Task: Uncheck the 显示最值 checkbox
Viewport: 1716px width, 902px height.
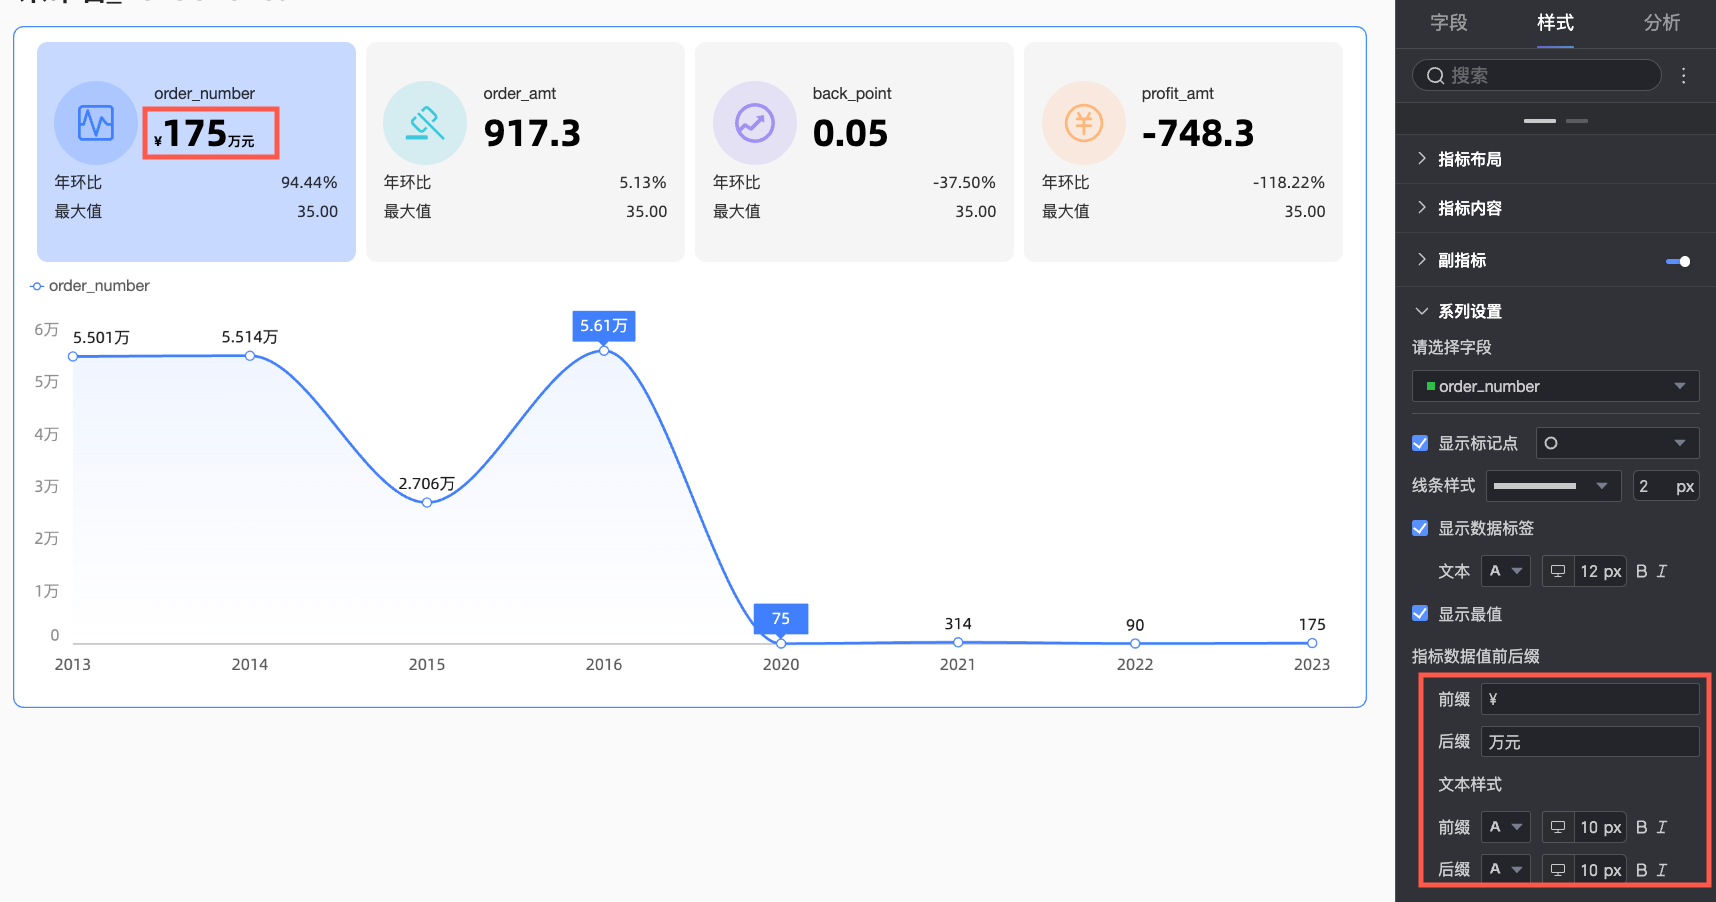Action: [x=1420, y=614]
